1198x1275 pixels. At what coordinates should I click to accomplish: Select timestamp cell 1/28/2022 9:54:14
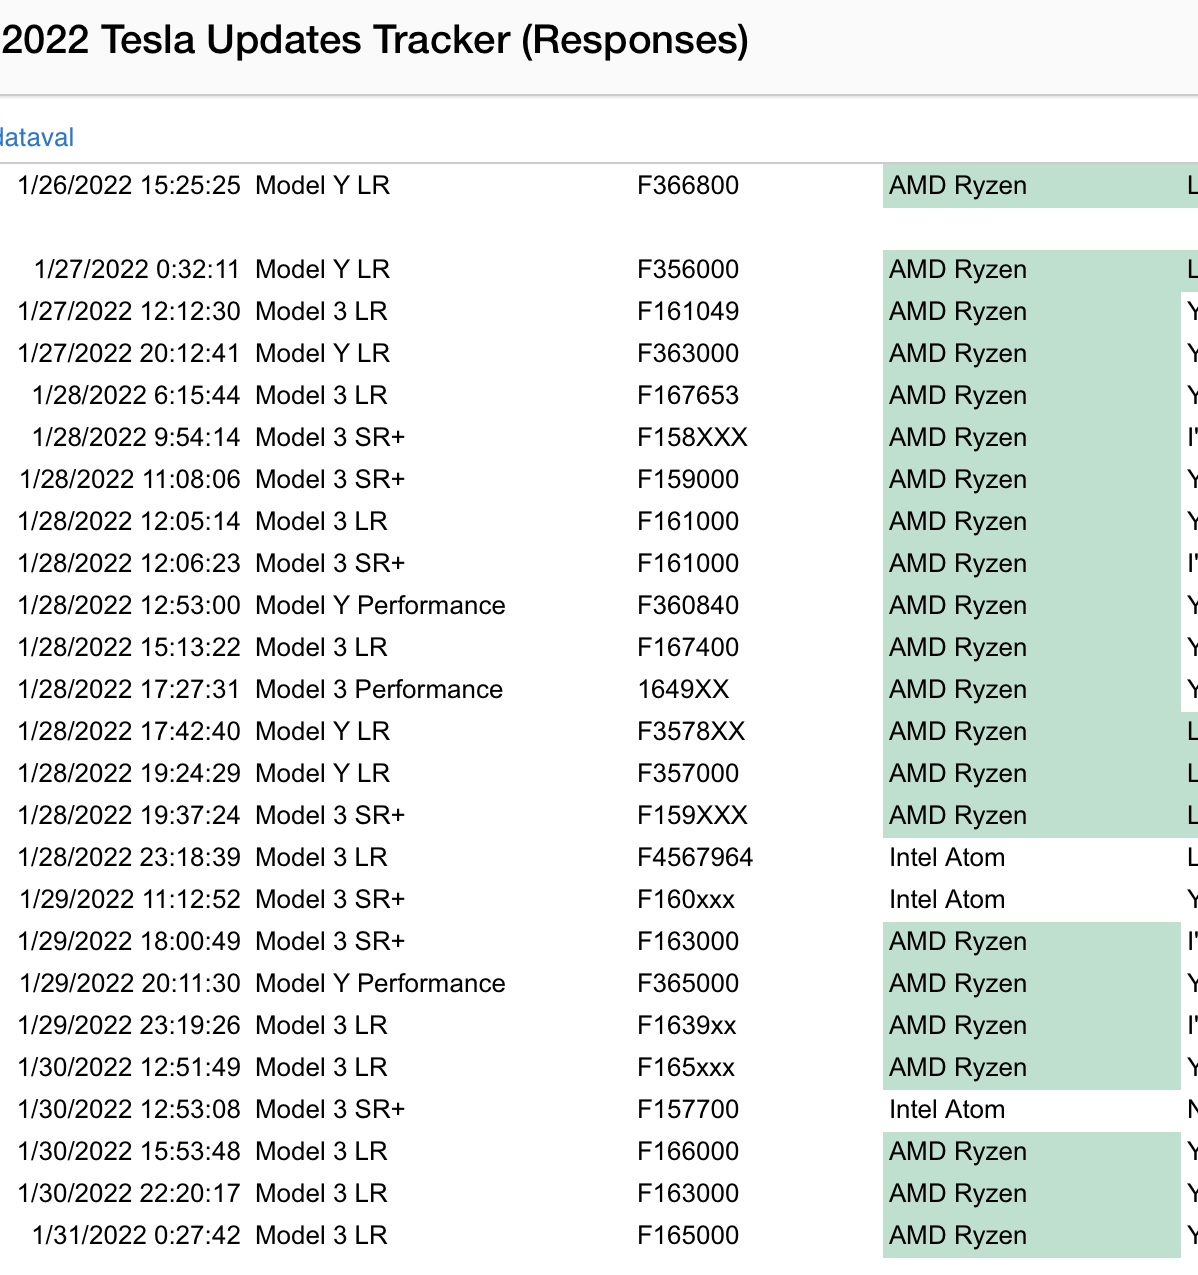136,437
